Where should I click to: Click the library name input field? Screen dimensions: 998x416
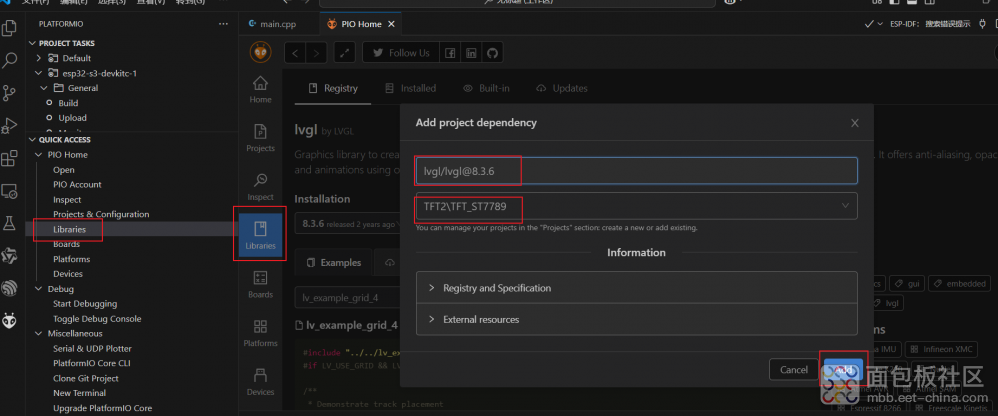[x=636, y=171]
